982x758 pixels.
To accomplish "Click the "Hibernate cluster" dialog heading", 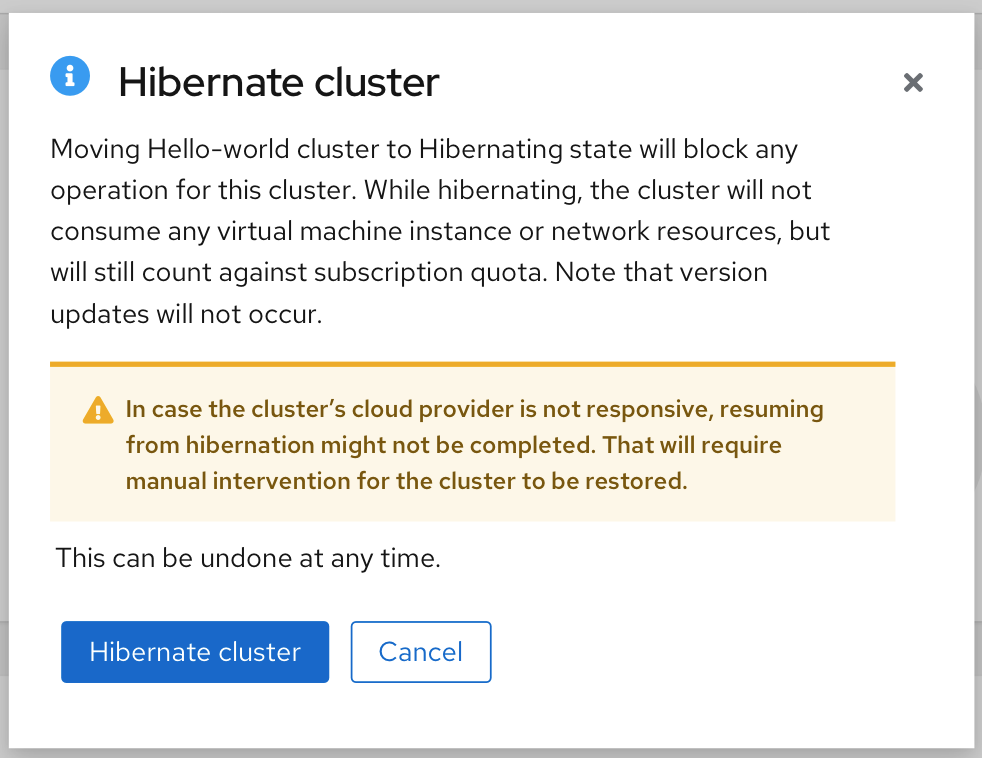I will (278, 82).
